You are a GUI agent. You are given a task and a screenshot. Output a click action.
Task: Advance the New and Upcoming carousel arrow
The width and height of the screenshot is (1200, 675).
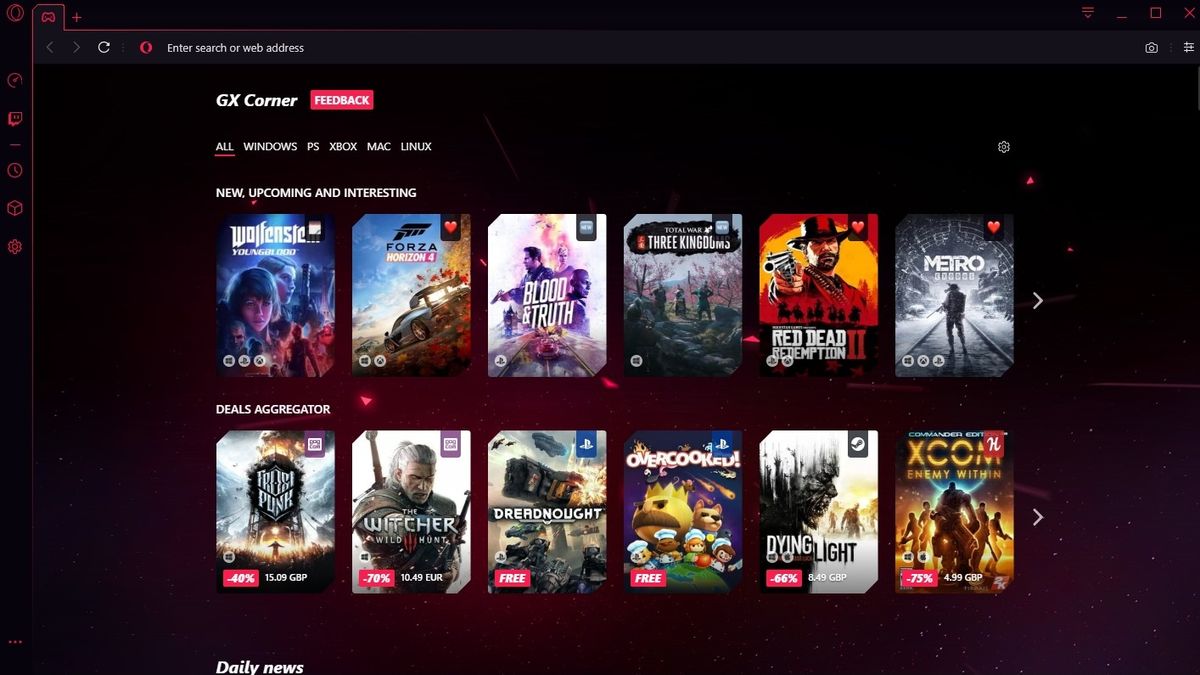coord(1038,300)
